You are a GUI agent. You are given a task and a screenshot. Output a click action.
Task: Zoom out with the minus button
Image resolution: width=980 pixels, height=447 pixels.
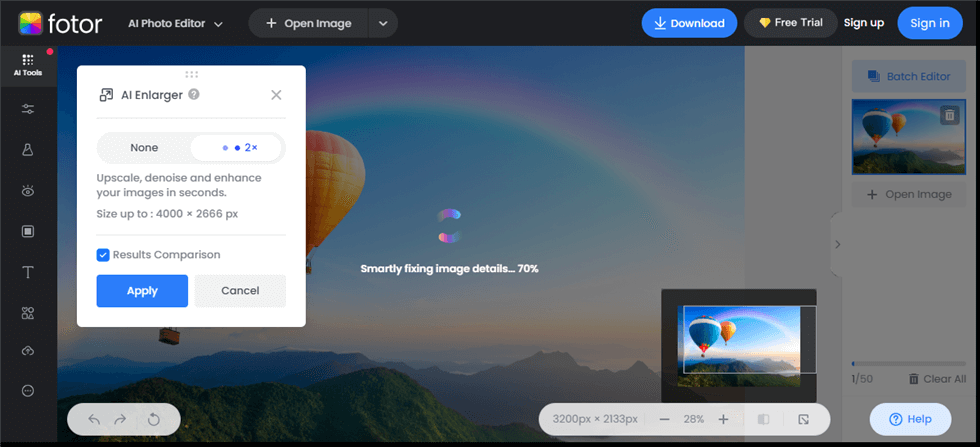pyautogui.click(x=664, y=419)
